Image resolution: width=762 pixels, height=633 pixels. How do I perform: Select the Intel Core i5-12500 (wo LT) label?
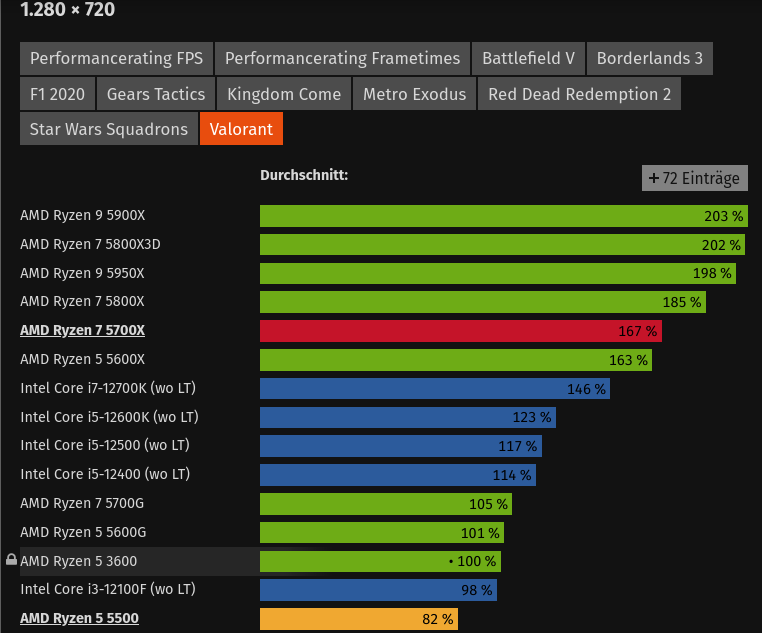click(105, 445)
